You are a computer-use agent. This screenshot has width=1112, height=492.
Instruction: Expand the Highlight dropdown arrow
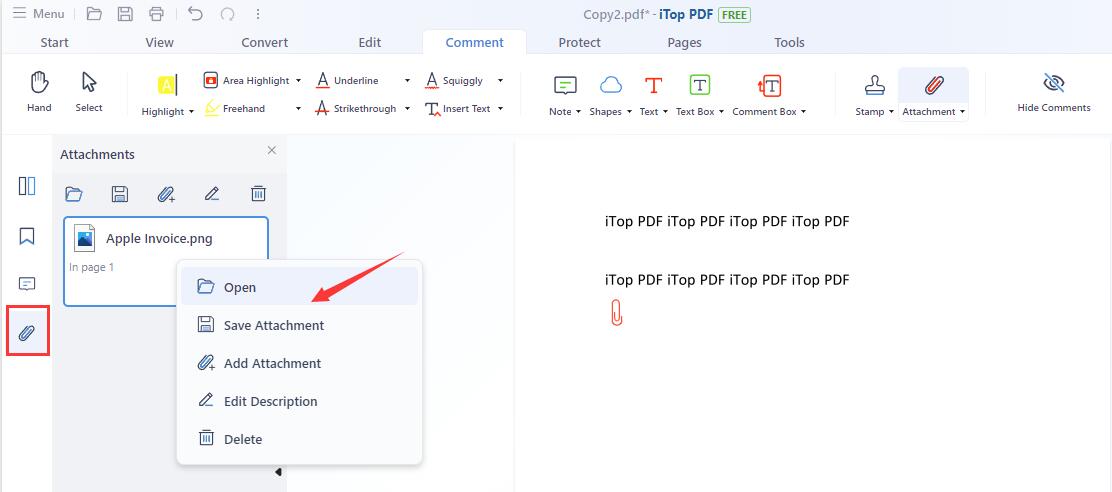(x=191, y=112)
